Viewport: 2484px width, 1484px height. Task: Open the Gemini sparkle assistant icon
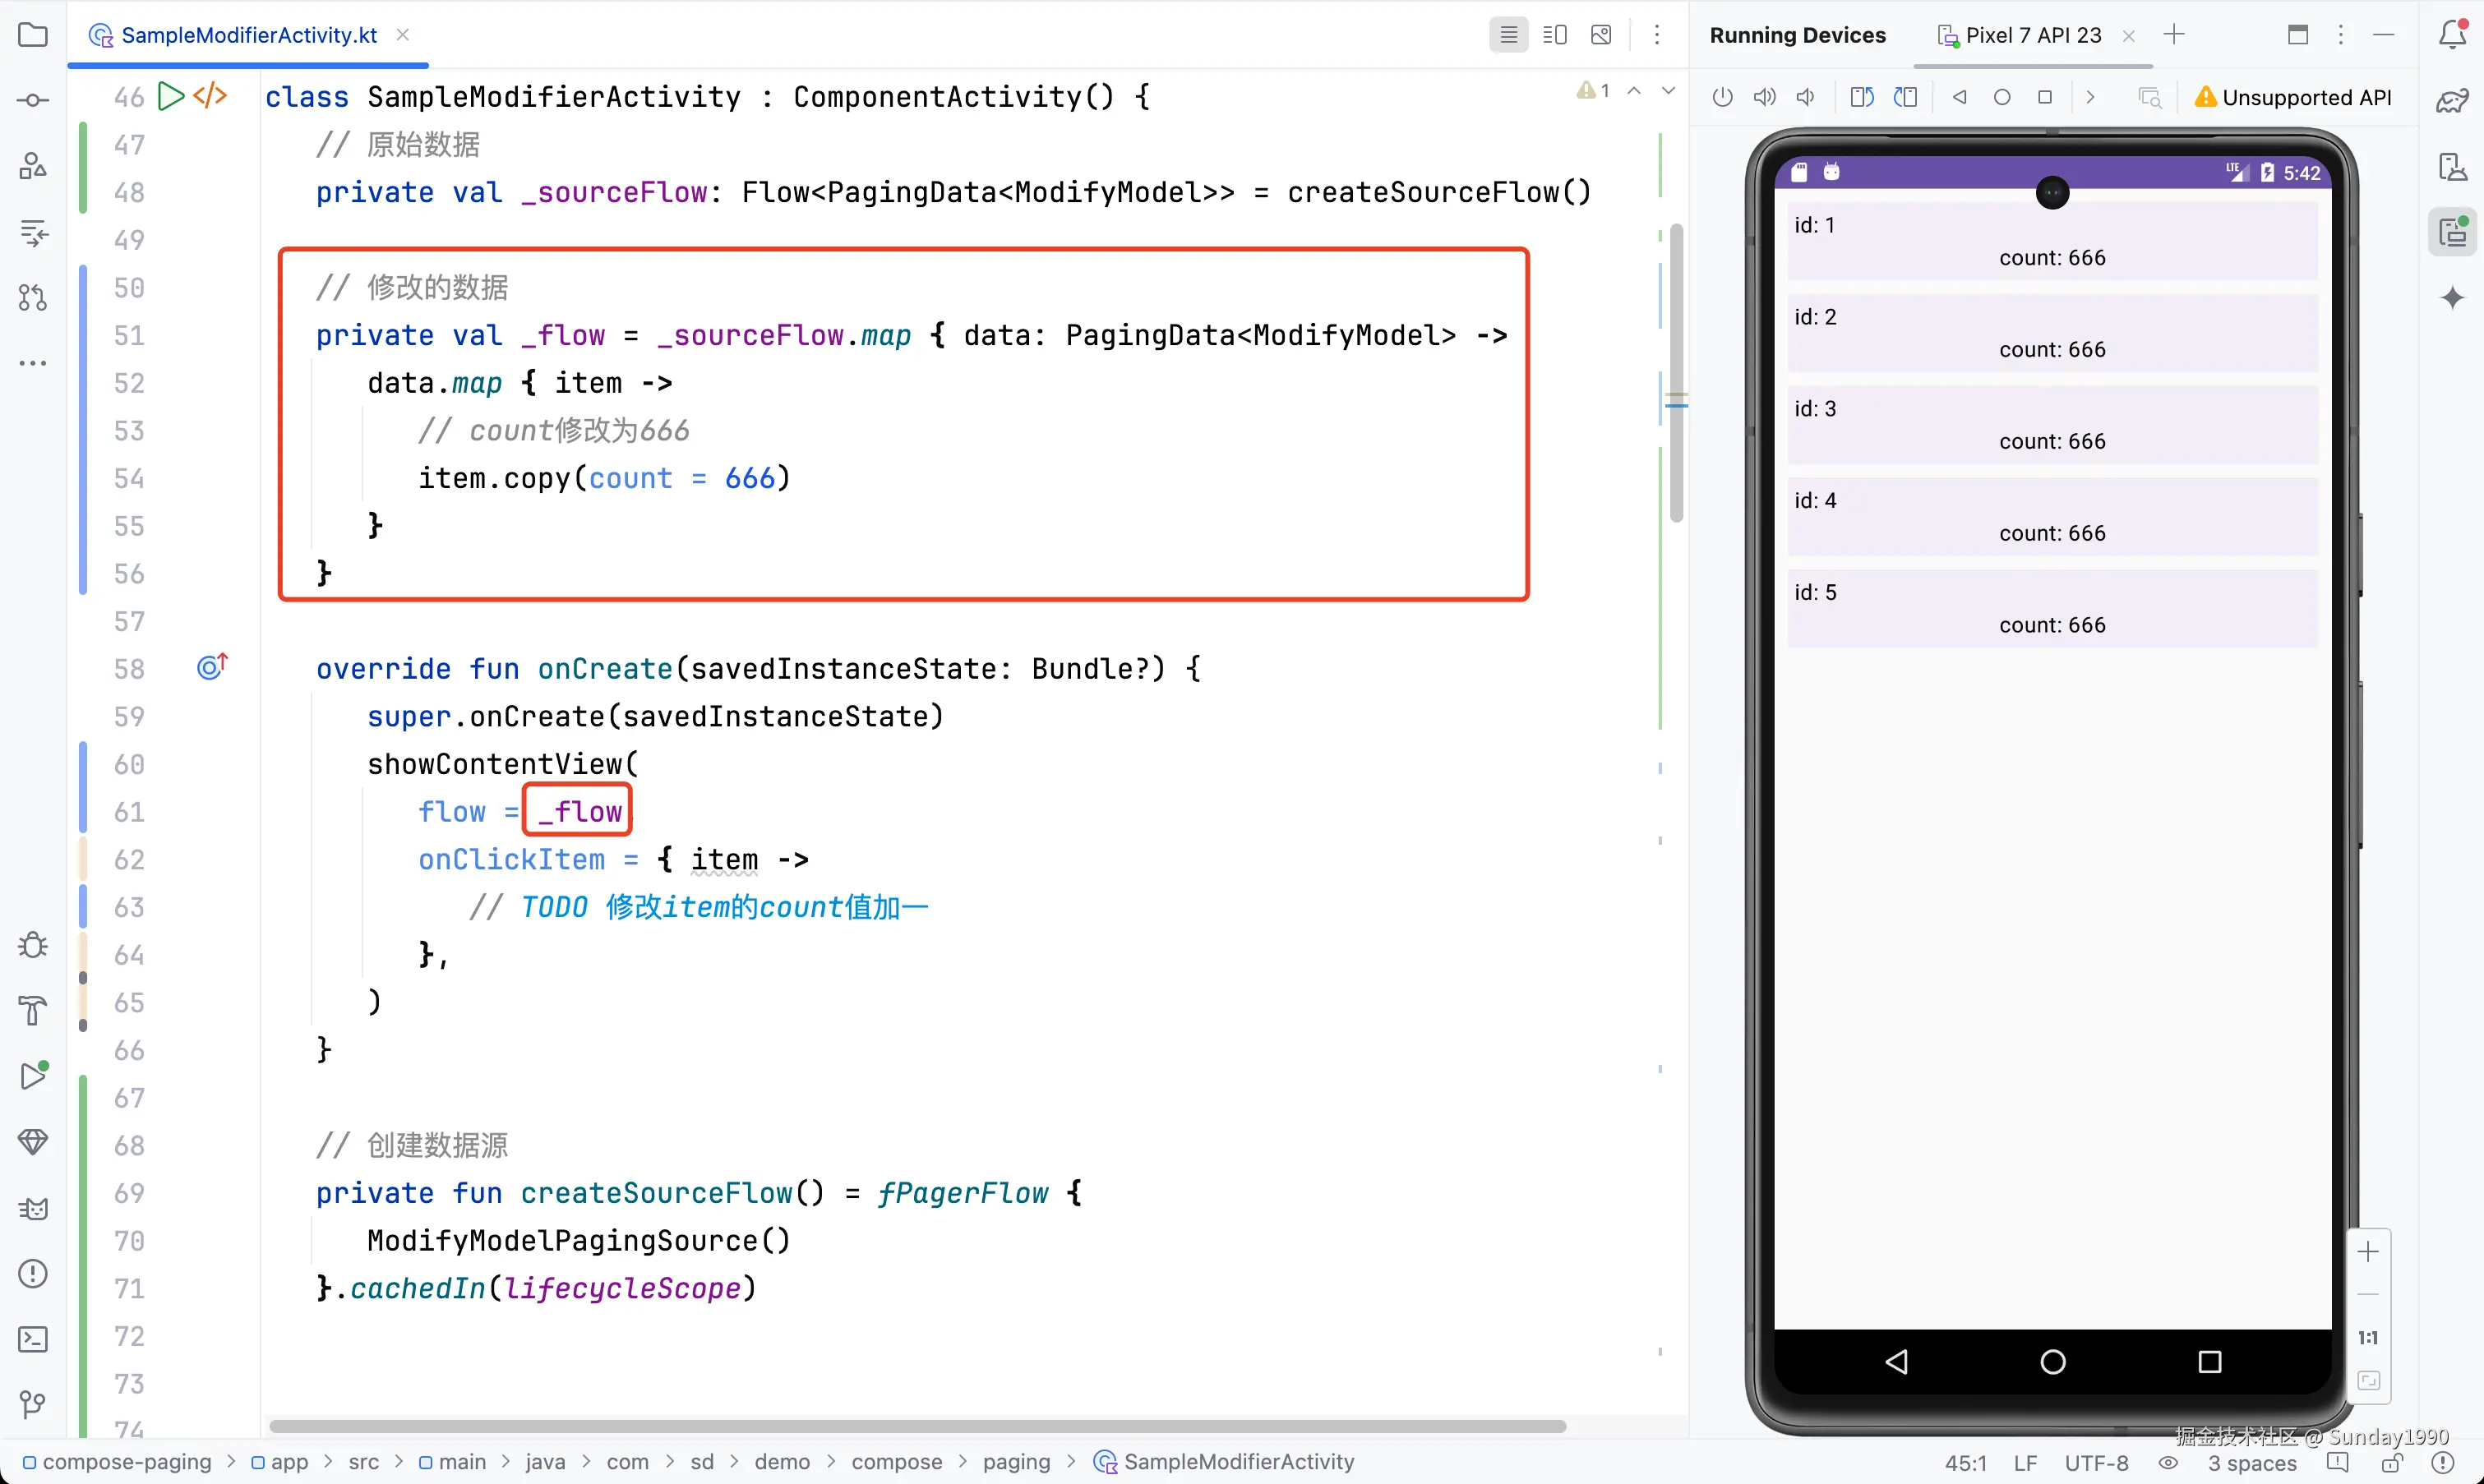click(2452, 298)
